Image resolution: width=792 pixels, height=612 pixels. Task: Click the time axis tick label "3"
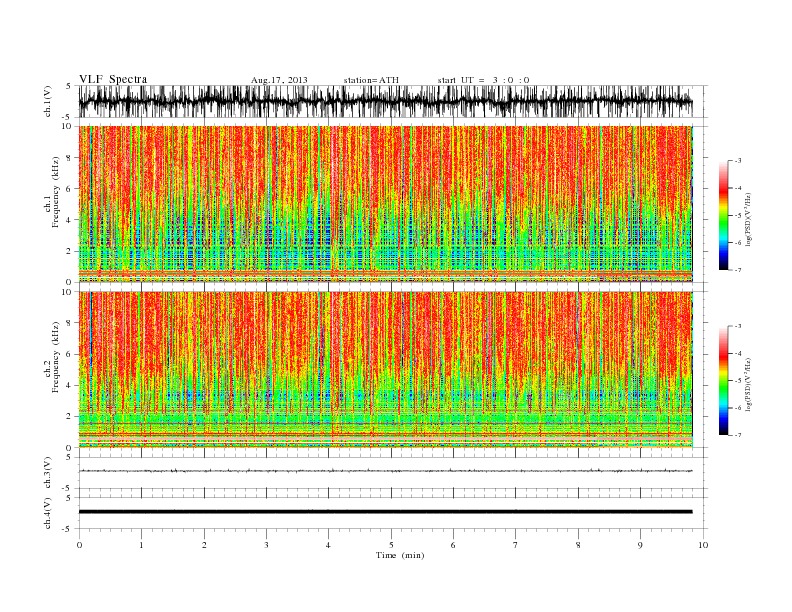[x=266, y=545]
